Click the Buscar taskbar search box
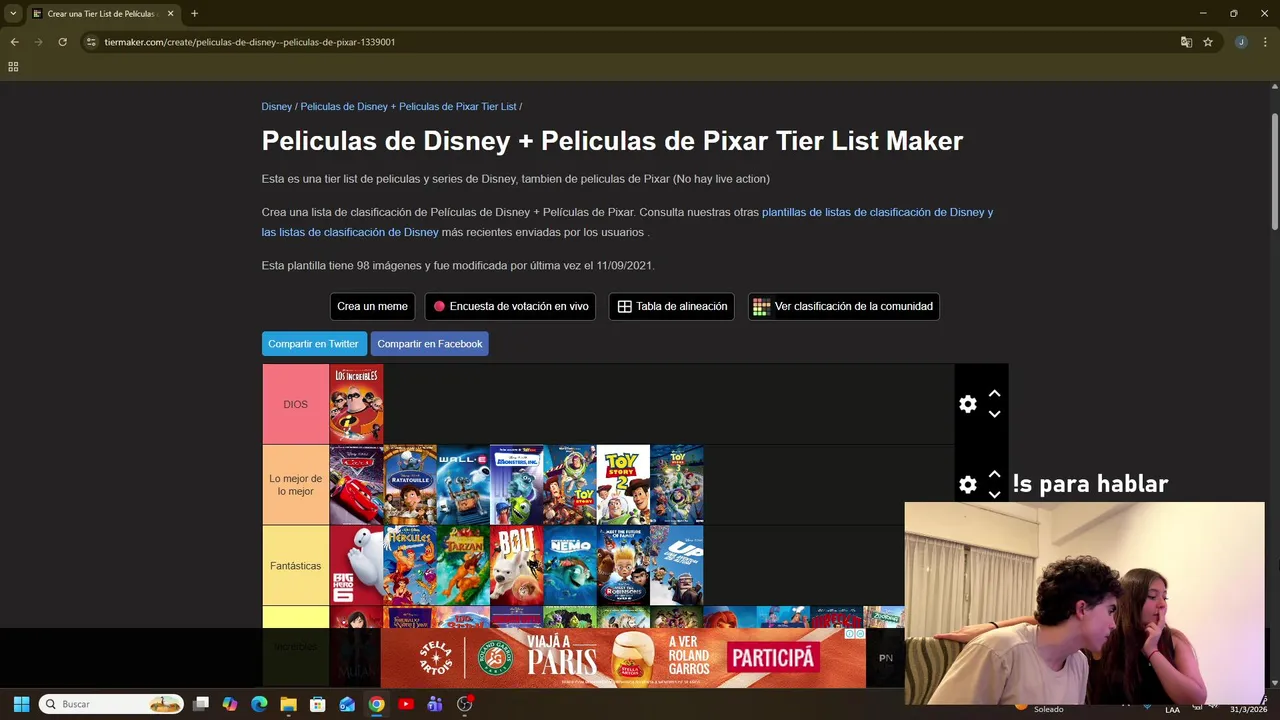The height and width of the screenshot is (720, 1280). click(111, 704)
